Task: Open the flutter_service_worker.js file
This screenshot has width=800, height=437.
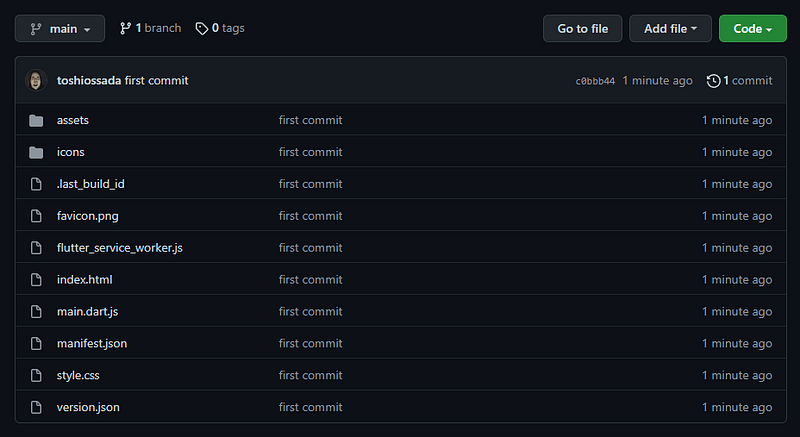Action: [x=119, y=248]
